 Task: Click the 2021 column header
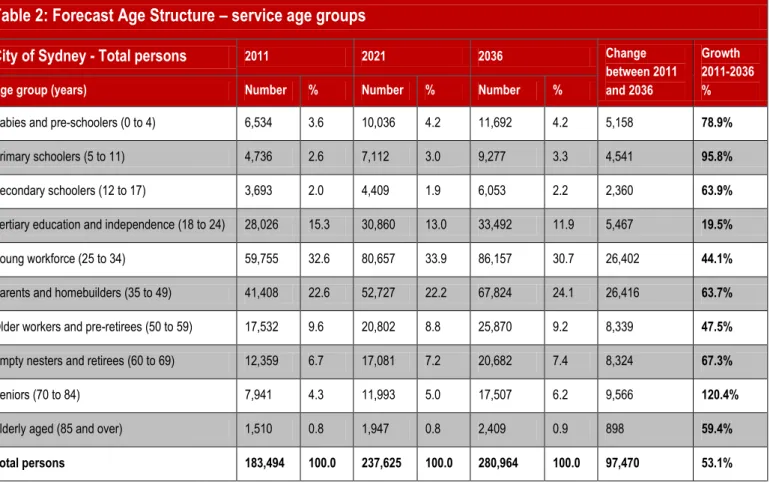373,56
